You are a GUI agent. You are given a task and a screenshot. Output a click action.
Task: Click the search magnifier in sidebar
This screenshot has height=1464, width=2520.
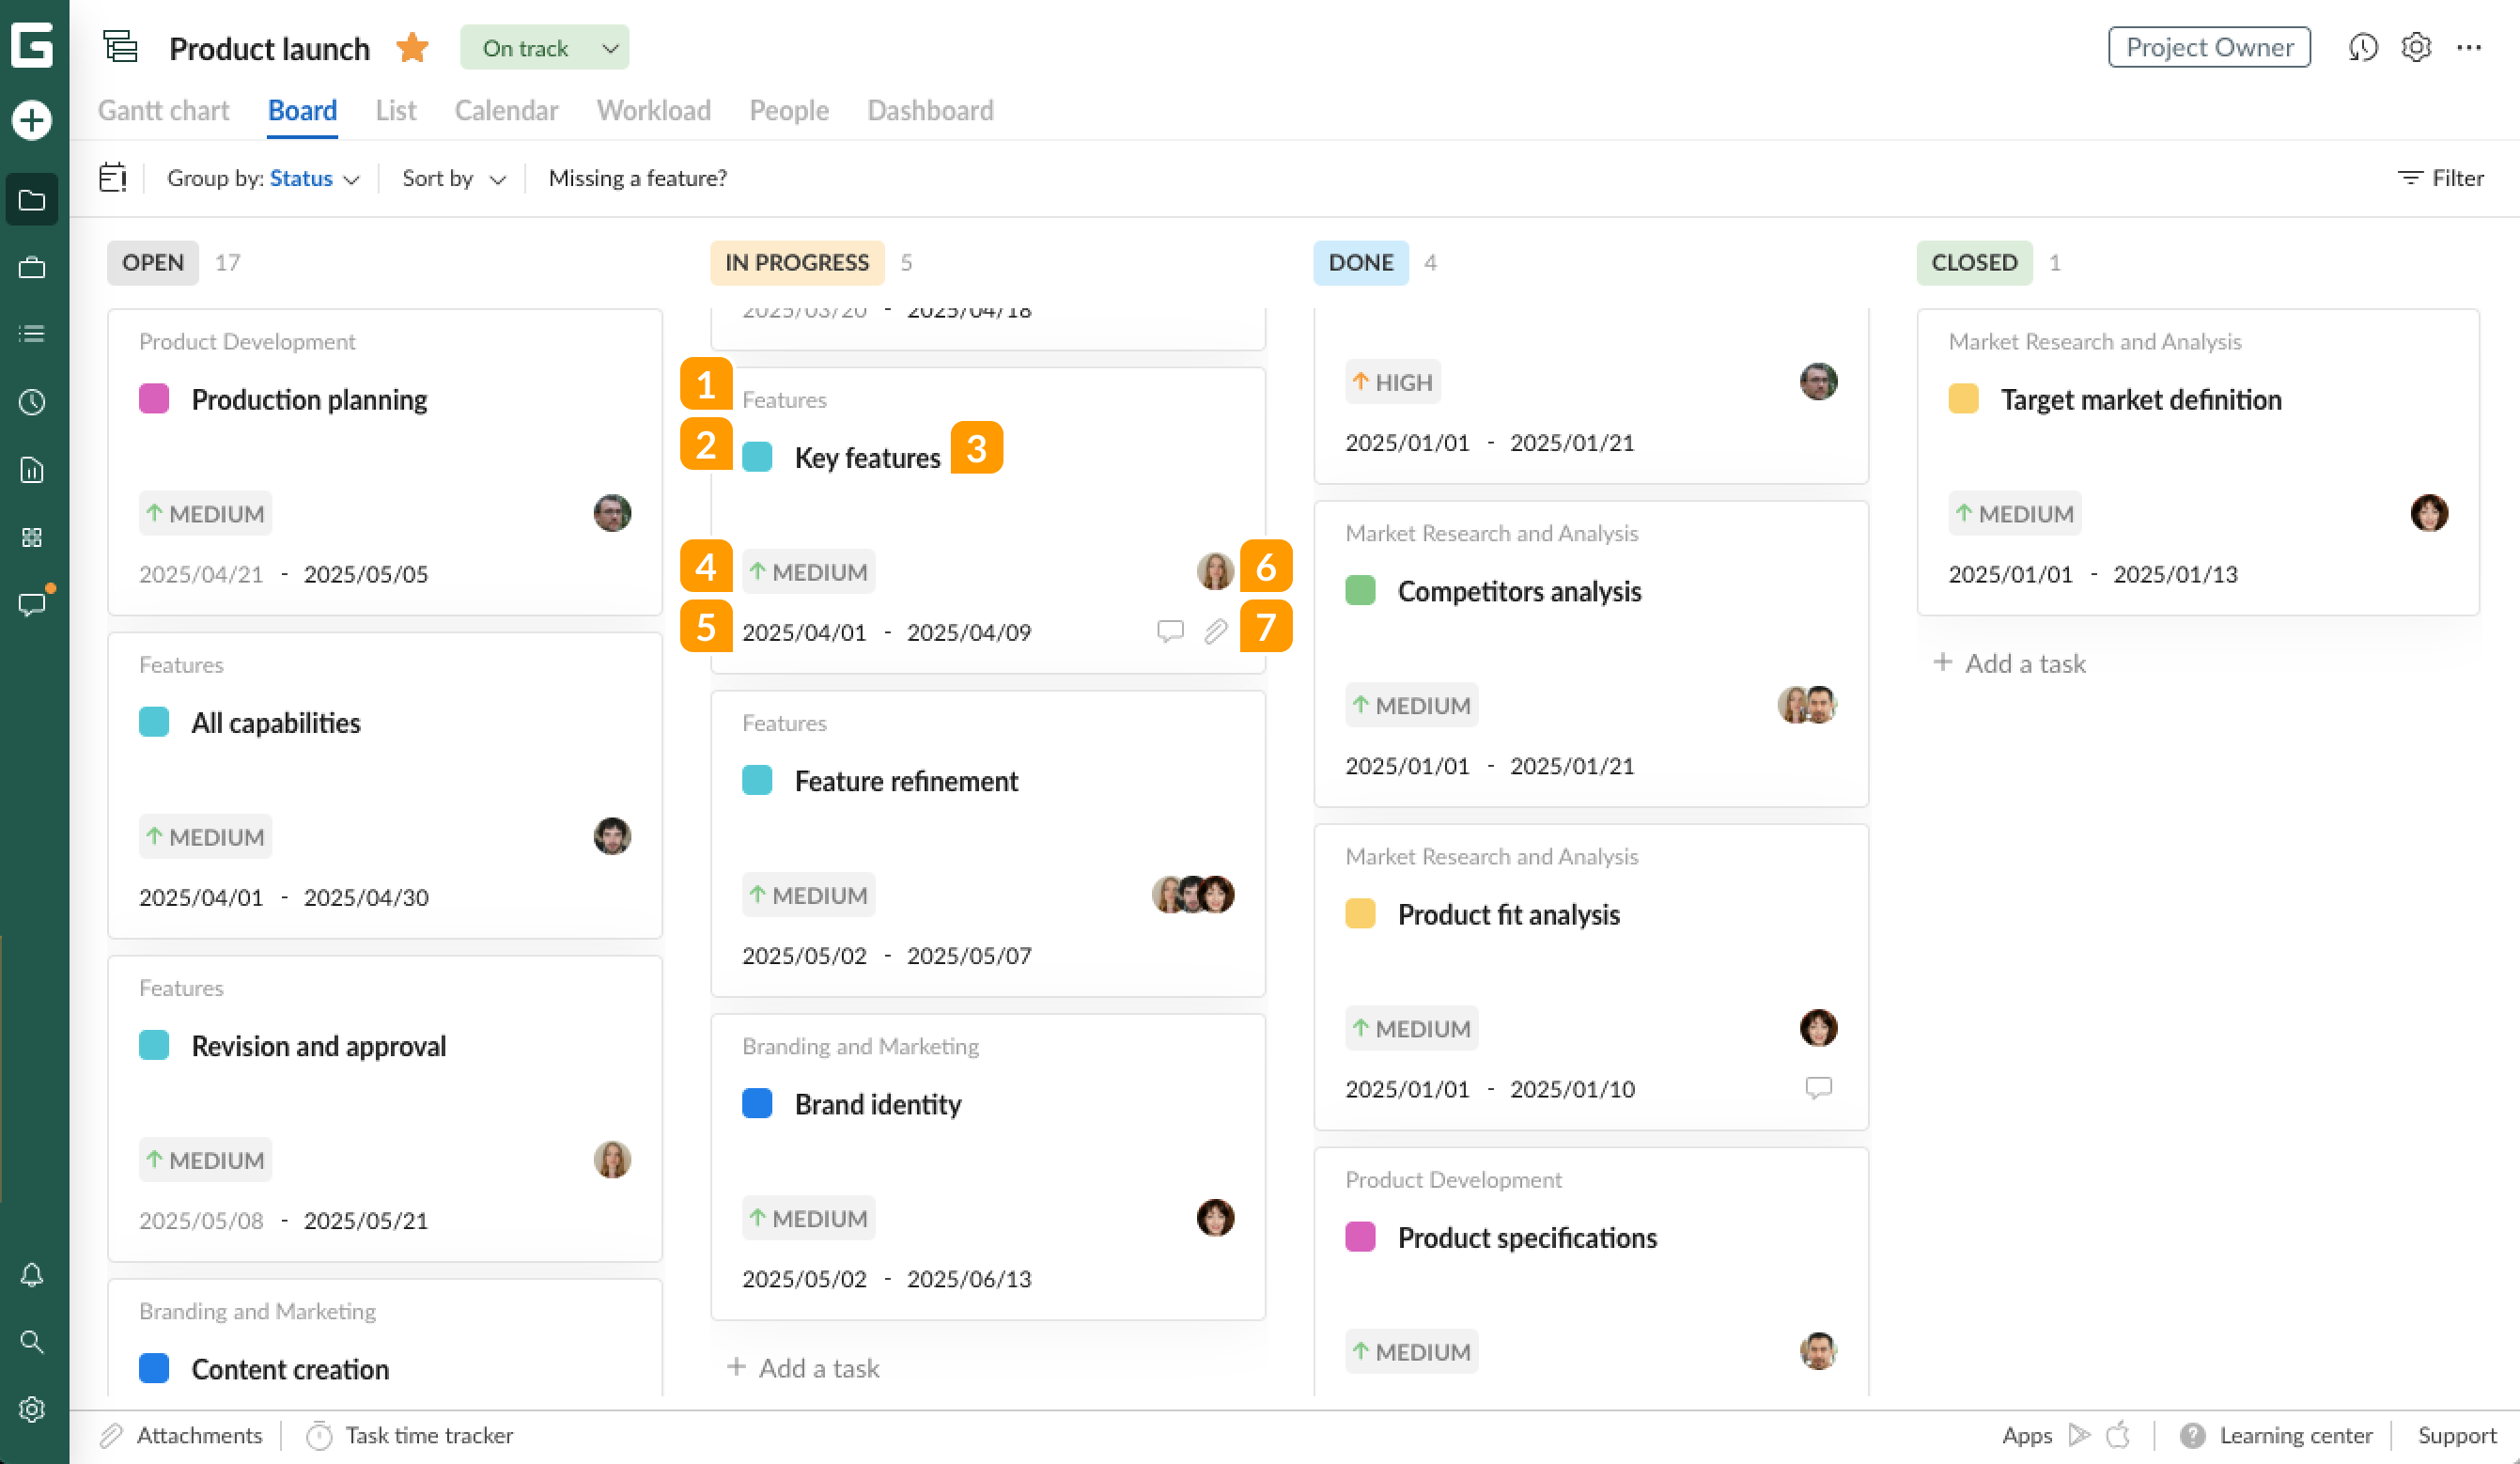pos(32,1342)
